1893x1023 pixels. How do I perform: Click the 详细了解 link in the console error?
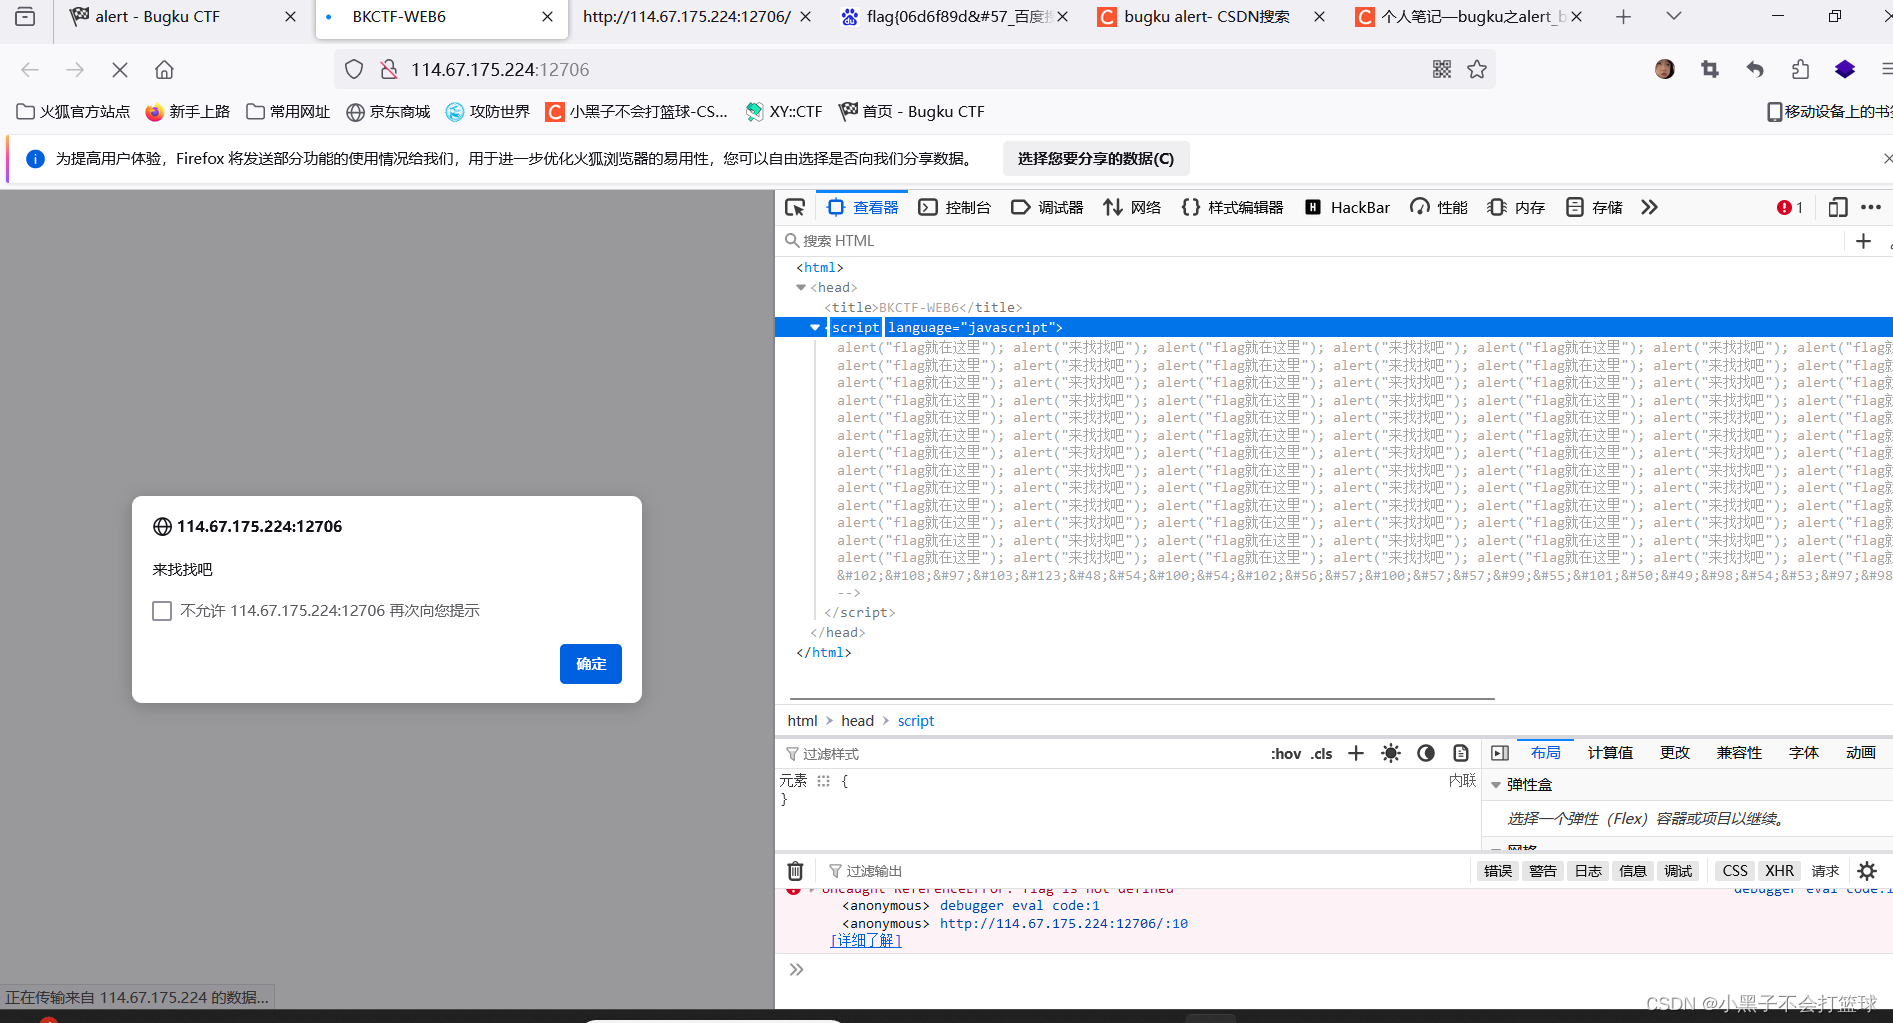click(864, 940)
